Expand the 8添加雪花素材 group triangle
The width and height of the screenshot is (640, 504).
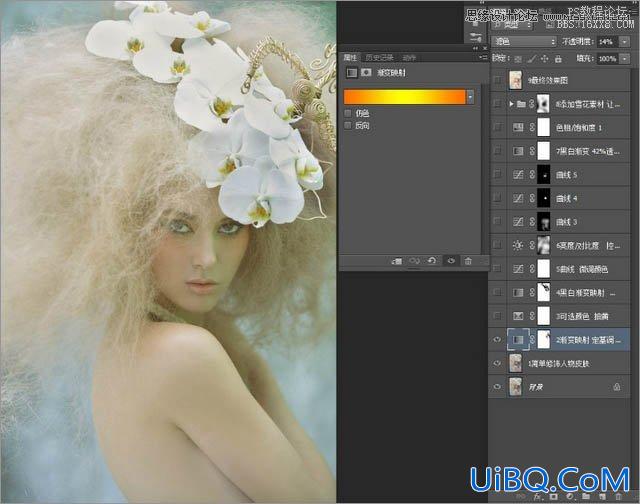pyautogui.click(x=511, y=104)
